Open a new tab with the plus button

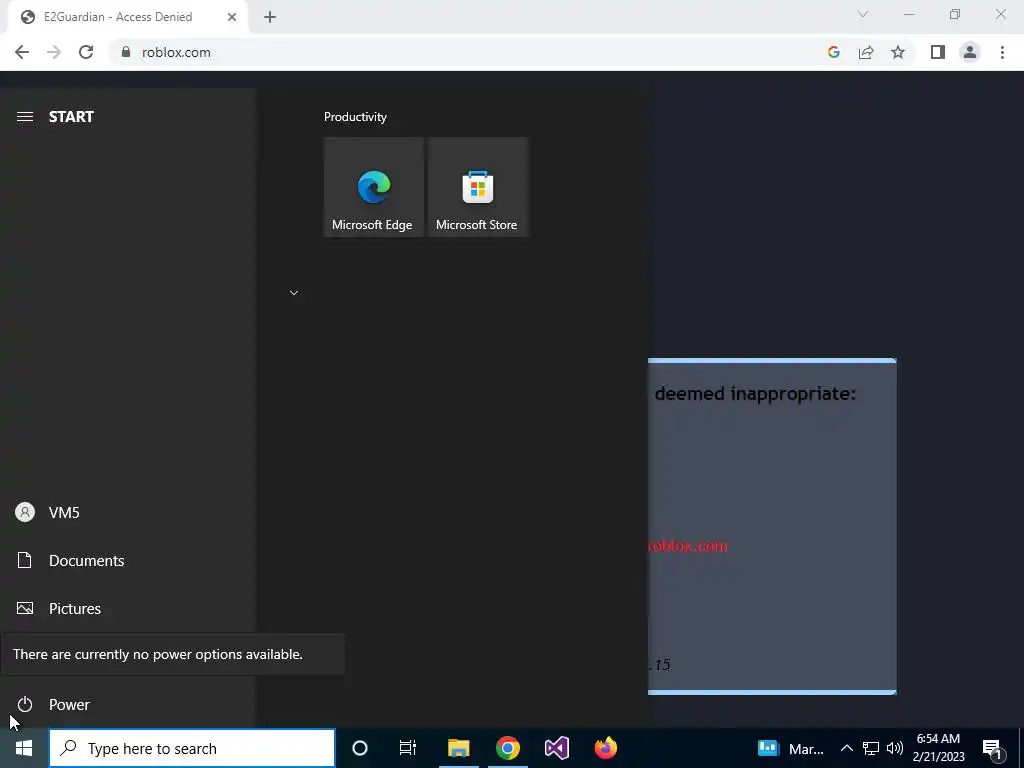point(270,17)
